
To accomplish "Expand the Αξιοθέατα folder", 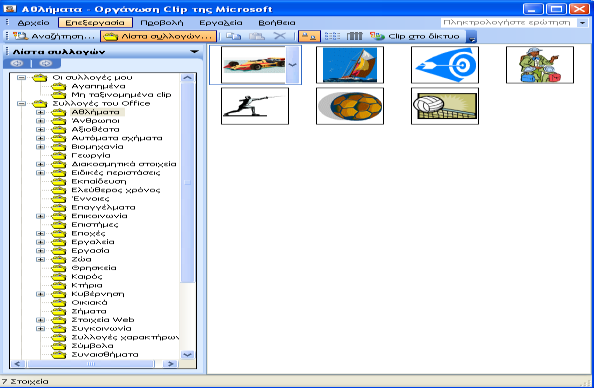I will tap(40, 130).
